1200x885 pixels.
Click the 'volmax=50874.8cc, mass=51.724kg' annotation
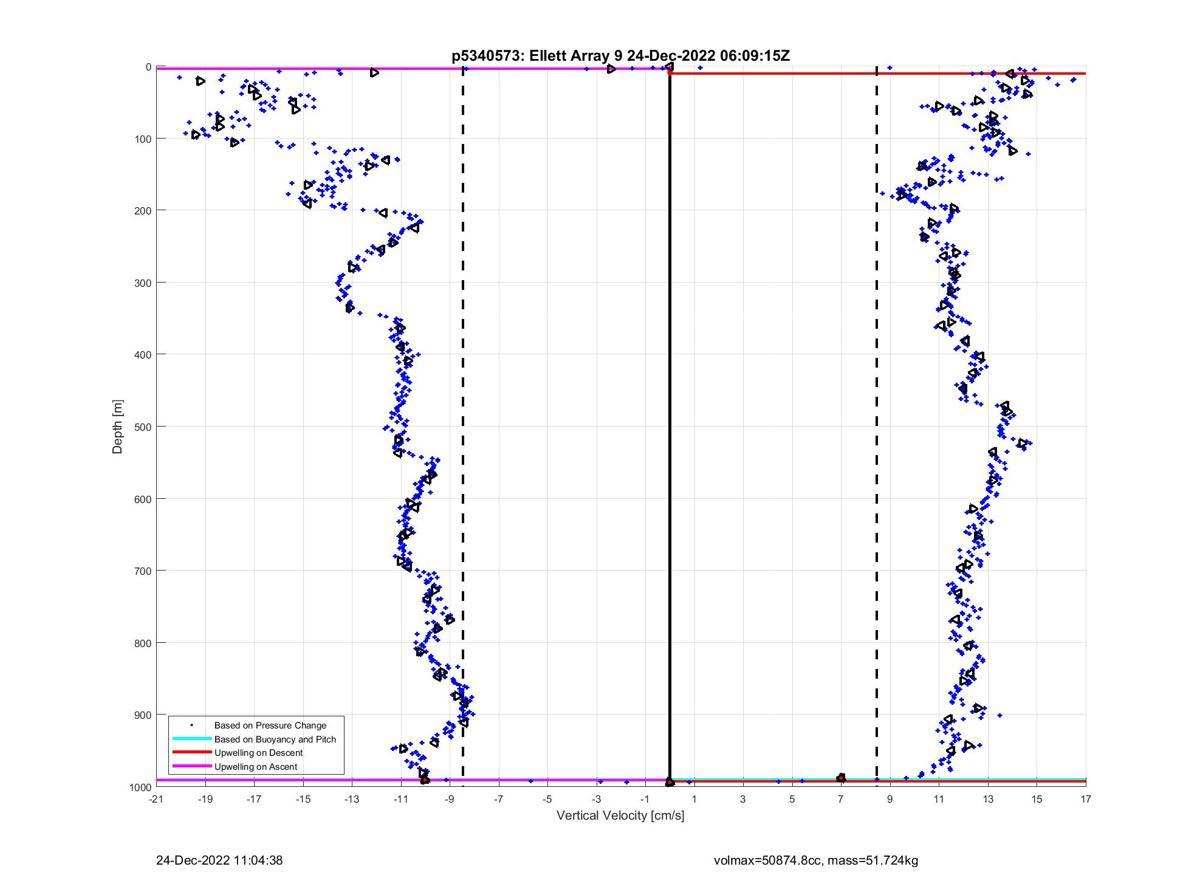pyautogui.click(x=816, y=860)
